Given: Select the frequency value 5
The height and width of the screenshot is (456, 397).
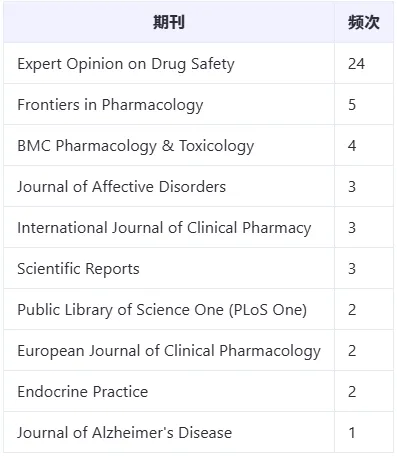Looking at the screenshot, I should [x=352, y=105].
